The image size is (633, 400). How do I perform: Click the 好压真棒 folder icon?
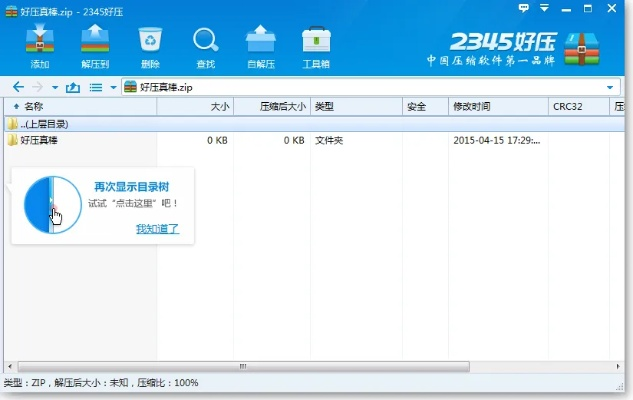[x=13, y=140]
